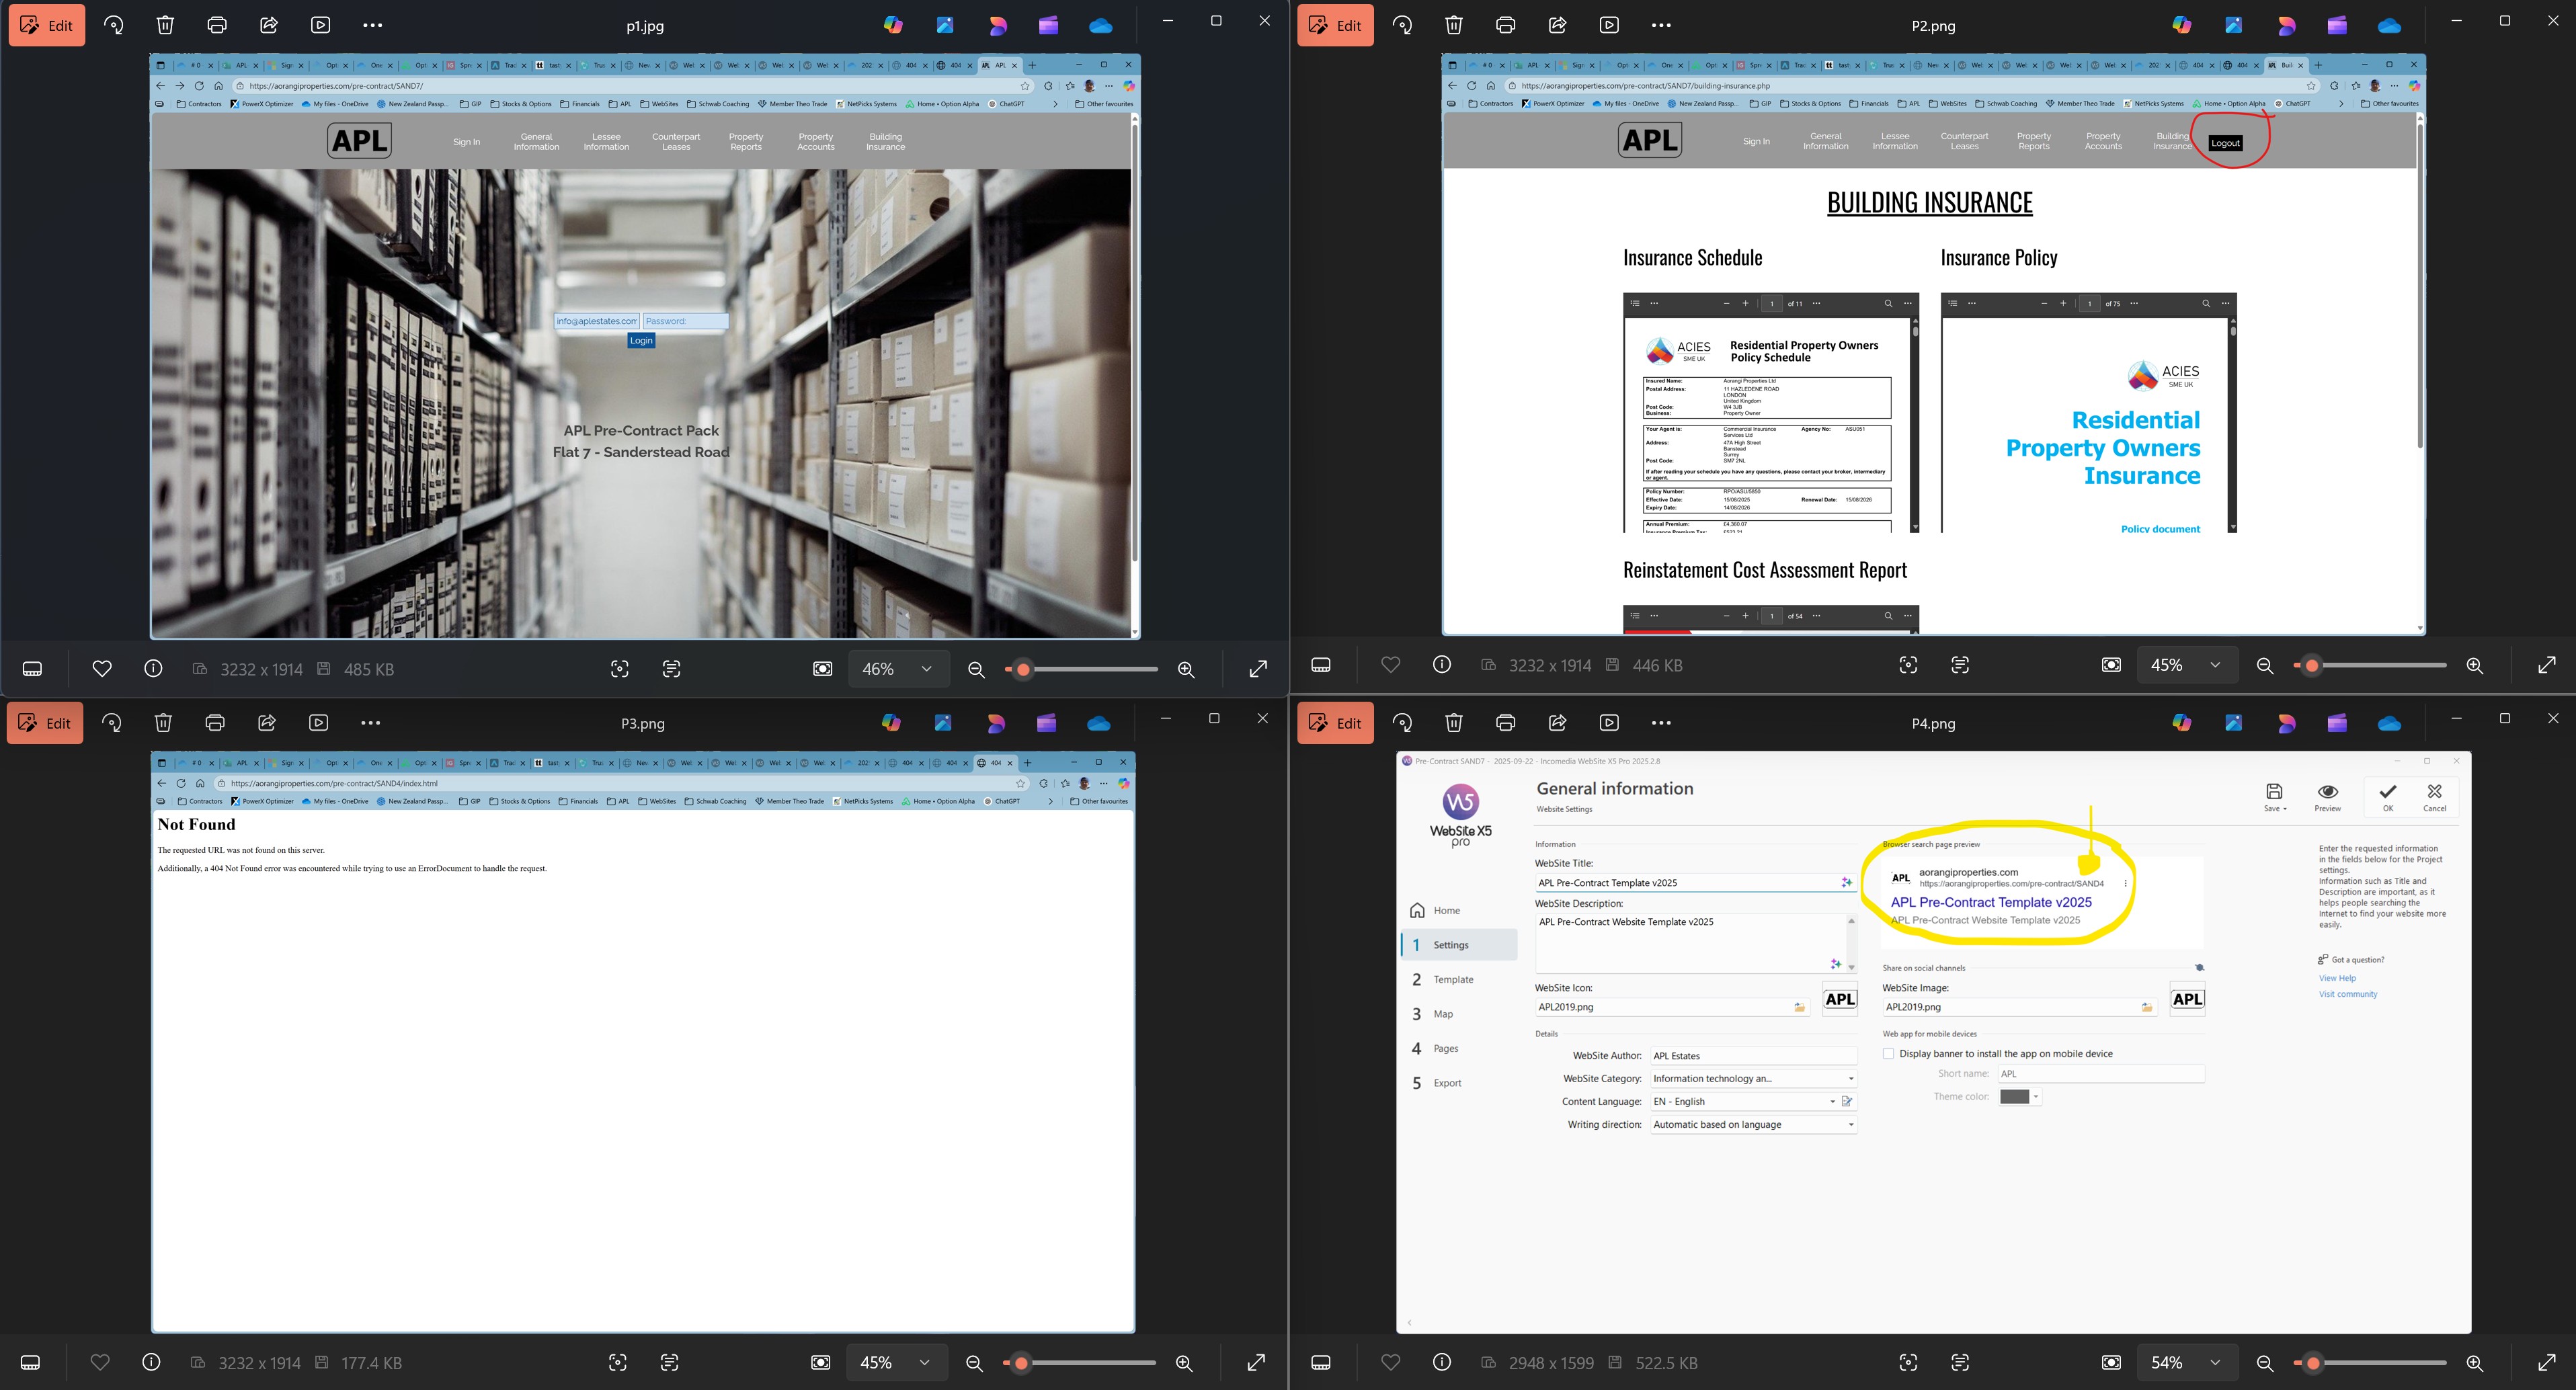2576x1390 pixels.
Task: Click the Edit button in the P4.png window
Action: pyautogui.click(x=1335, y=723)
